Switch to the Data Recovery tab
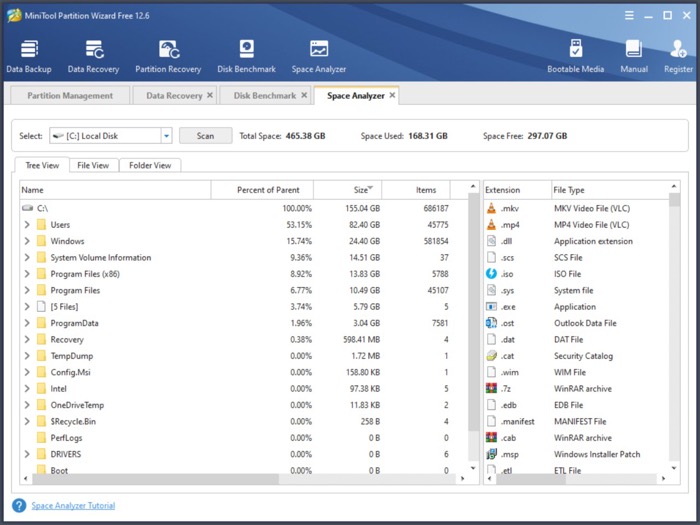Viewport: 700px width, 525px height. (174, 96)
